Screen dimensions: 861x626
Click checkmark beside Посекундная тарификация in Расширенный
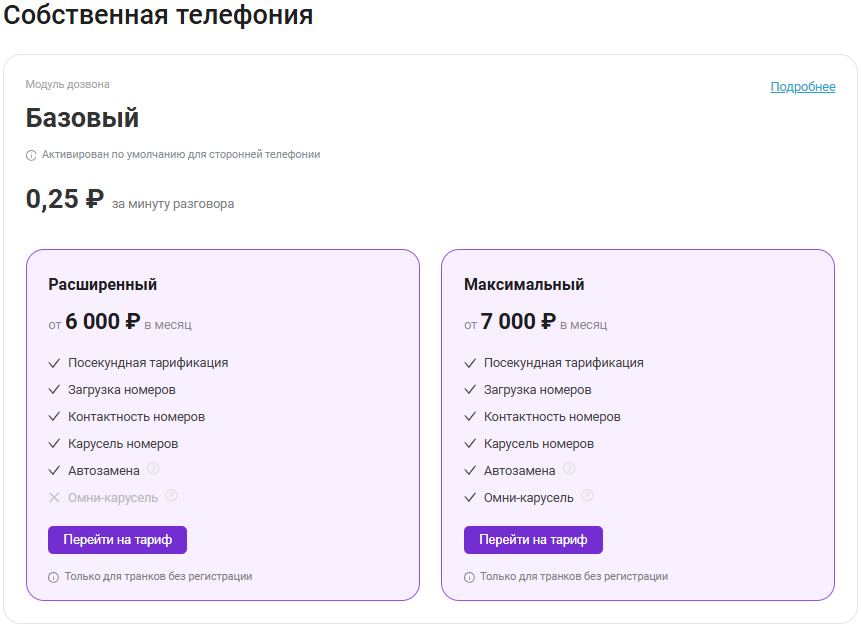click(x=54, y=363)
